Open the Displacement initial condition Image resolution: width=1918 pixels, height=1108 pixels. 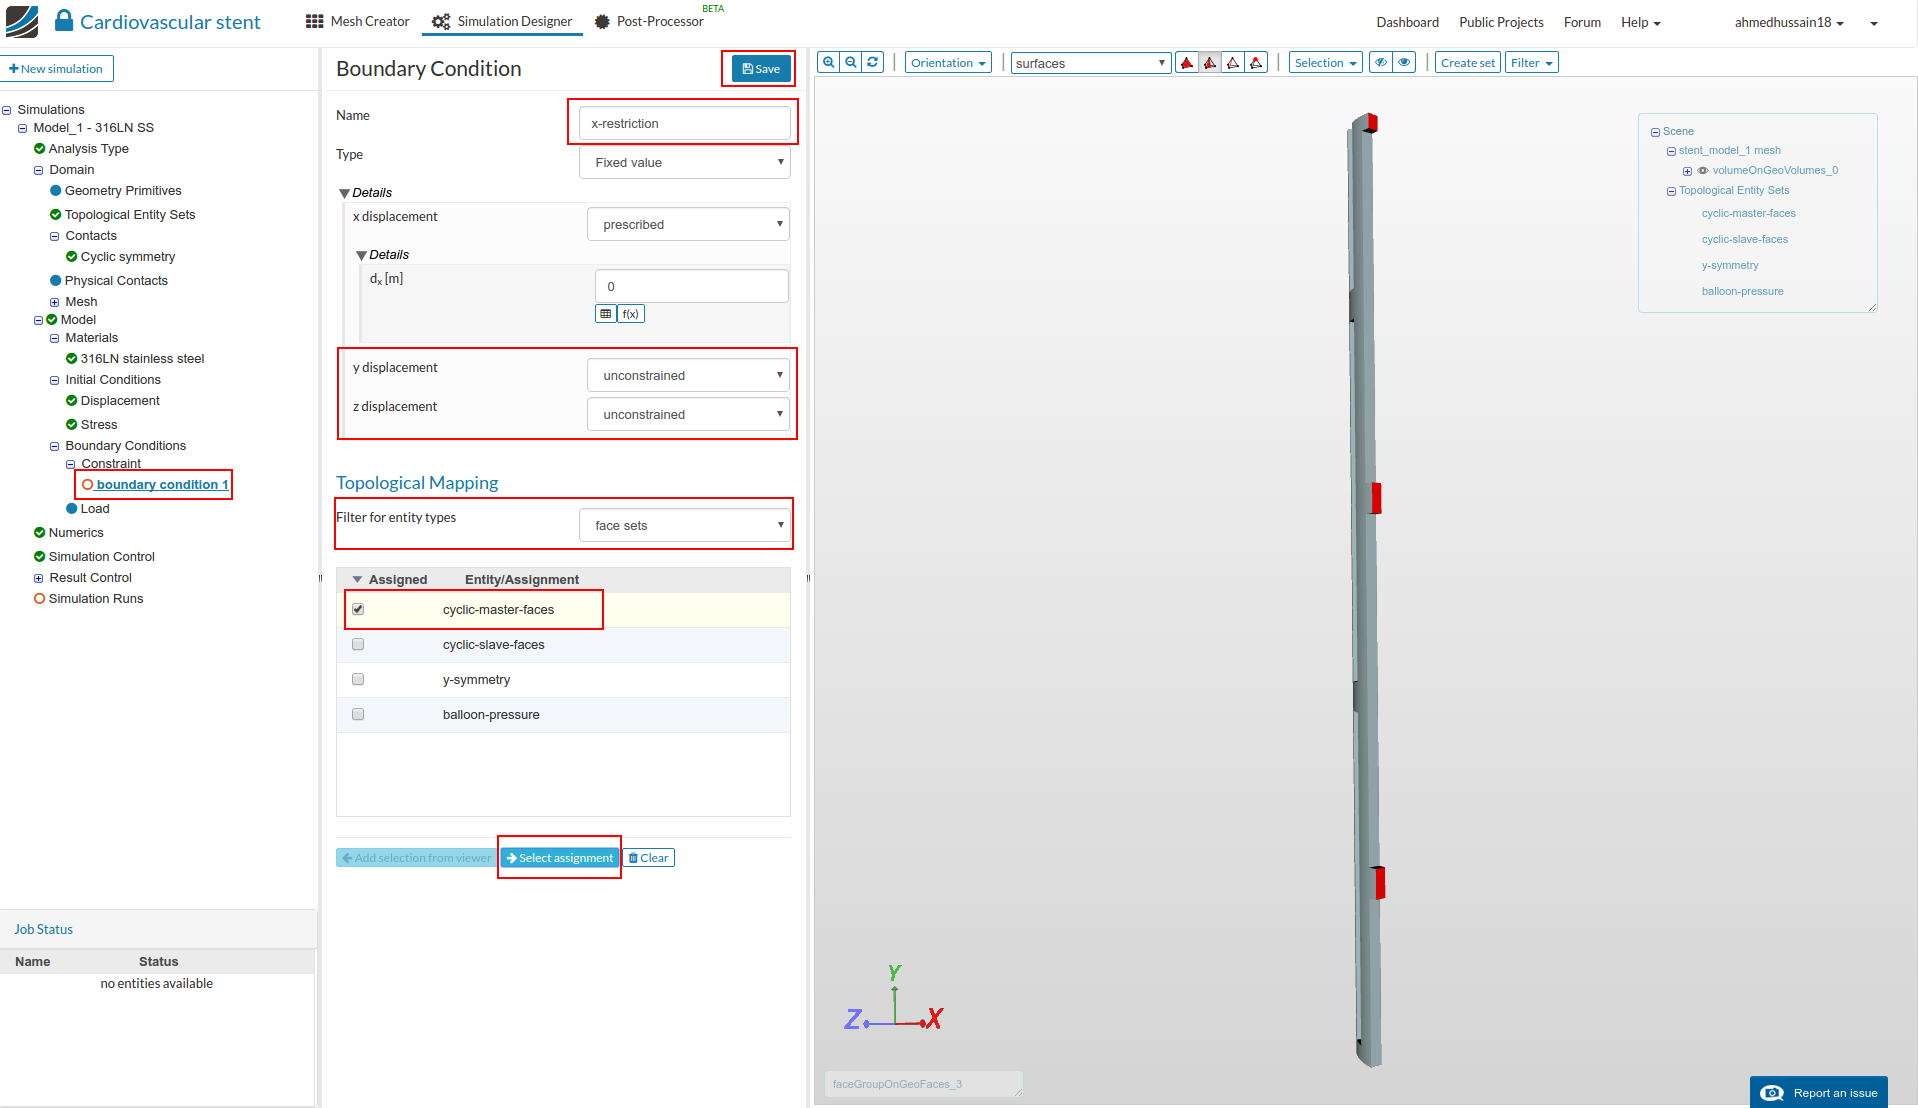coord(113,401)
